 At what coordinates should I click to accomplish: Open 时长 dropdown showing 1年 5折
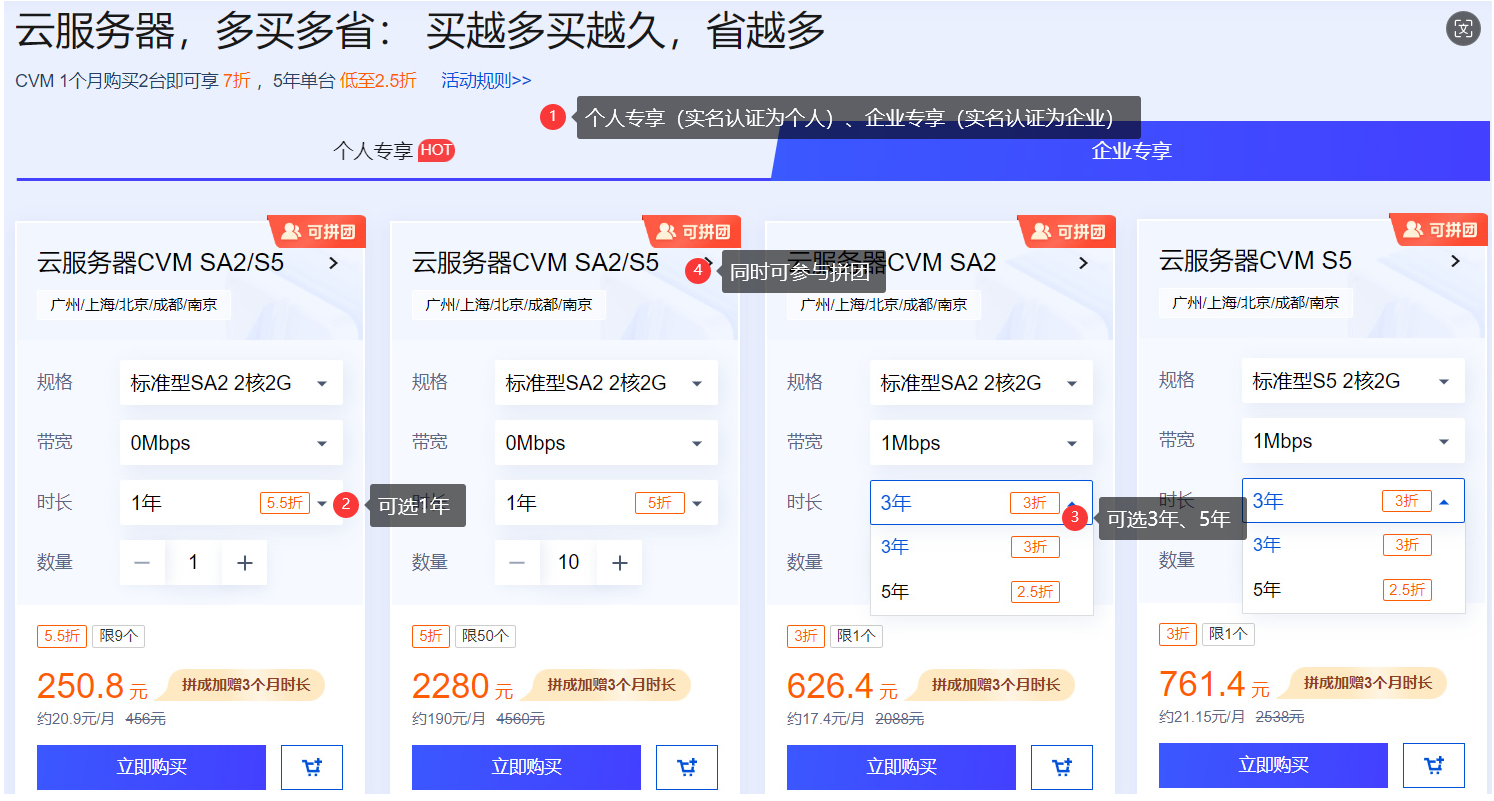click(606, 503)
